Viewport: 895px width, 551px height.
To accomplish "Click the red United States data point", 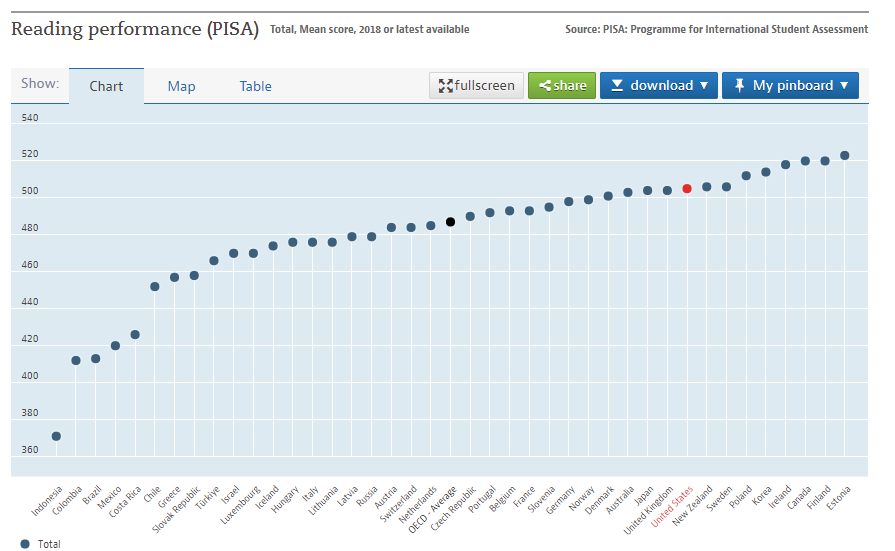I will point(687,188).
